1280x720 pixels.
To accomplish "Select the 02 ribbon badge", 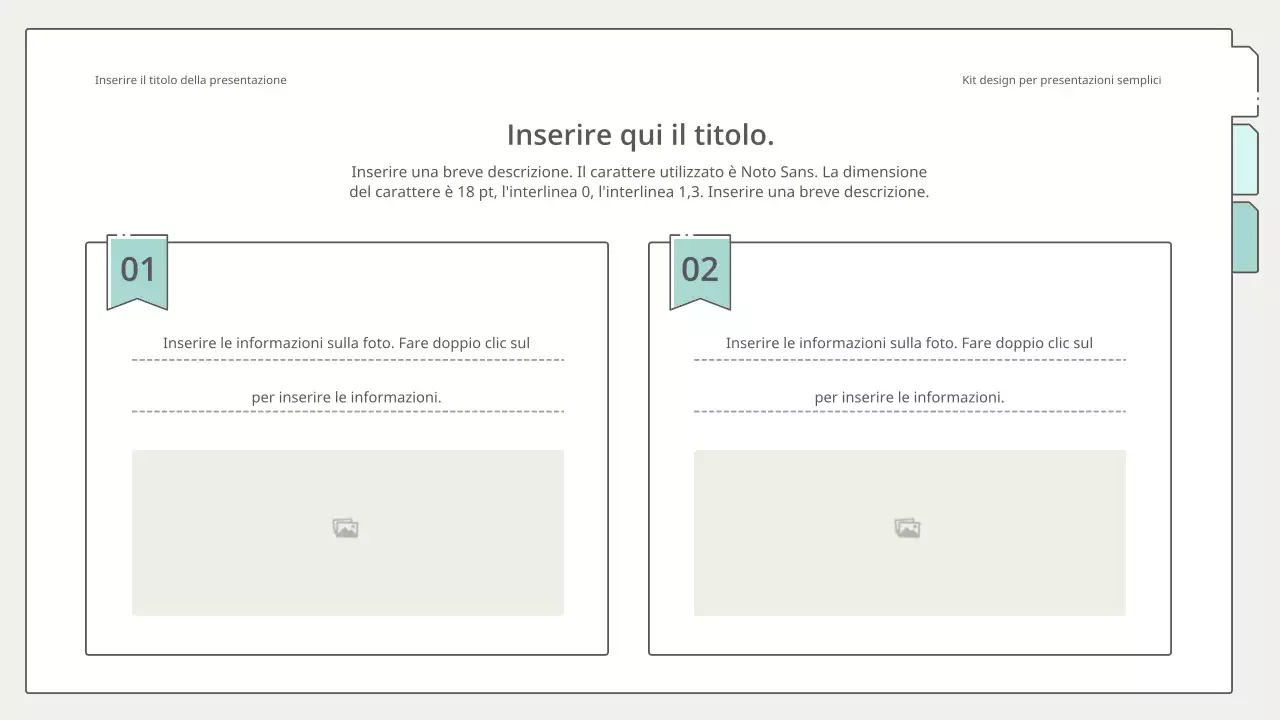I will [x=700, y=270].
